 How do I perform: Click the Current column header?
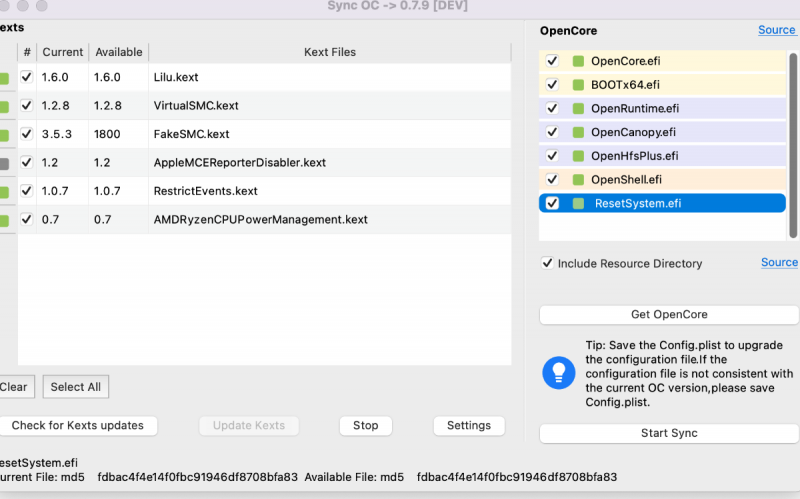(x=63, y=52)
